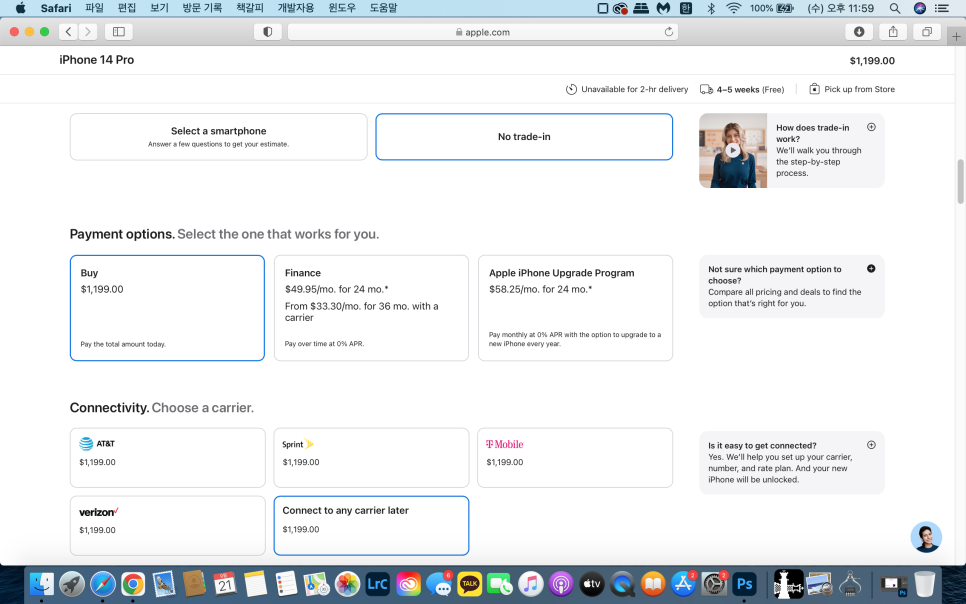Open the Safari share menu
This screenshot has width=966, height=604.
click(x=893, y=31)
